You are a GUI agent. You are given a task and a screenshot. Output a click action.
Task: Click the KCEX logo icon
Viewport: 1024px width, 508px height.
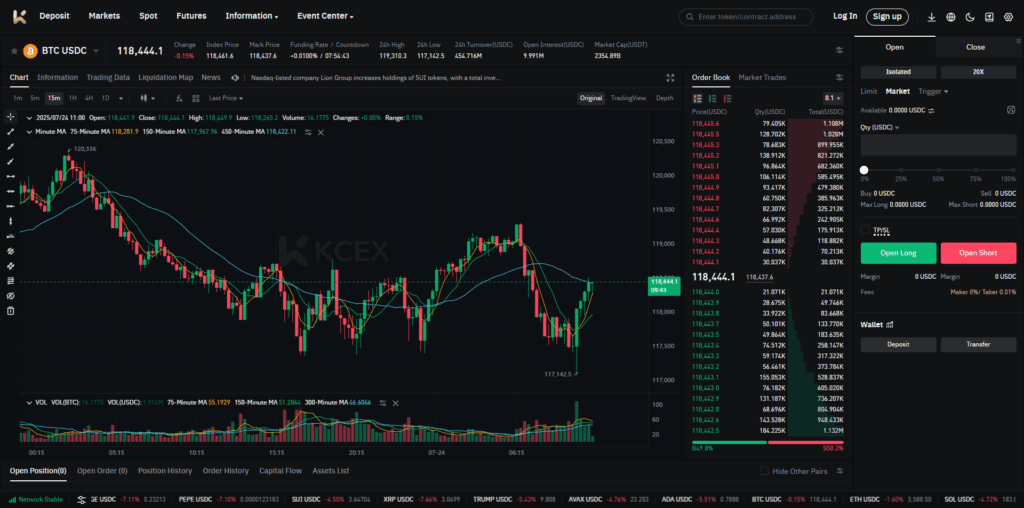[x=20, y=16]
